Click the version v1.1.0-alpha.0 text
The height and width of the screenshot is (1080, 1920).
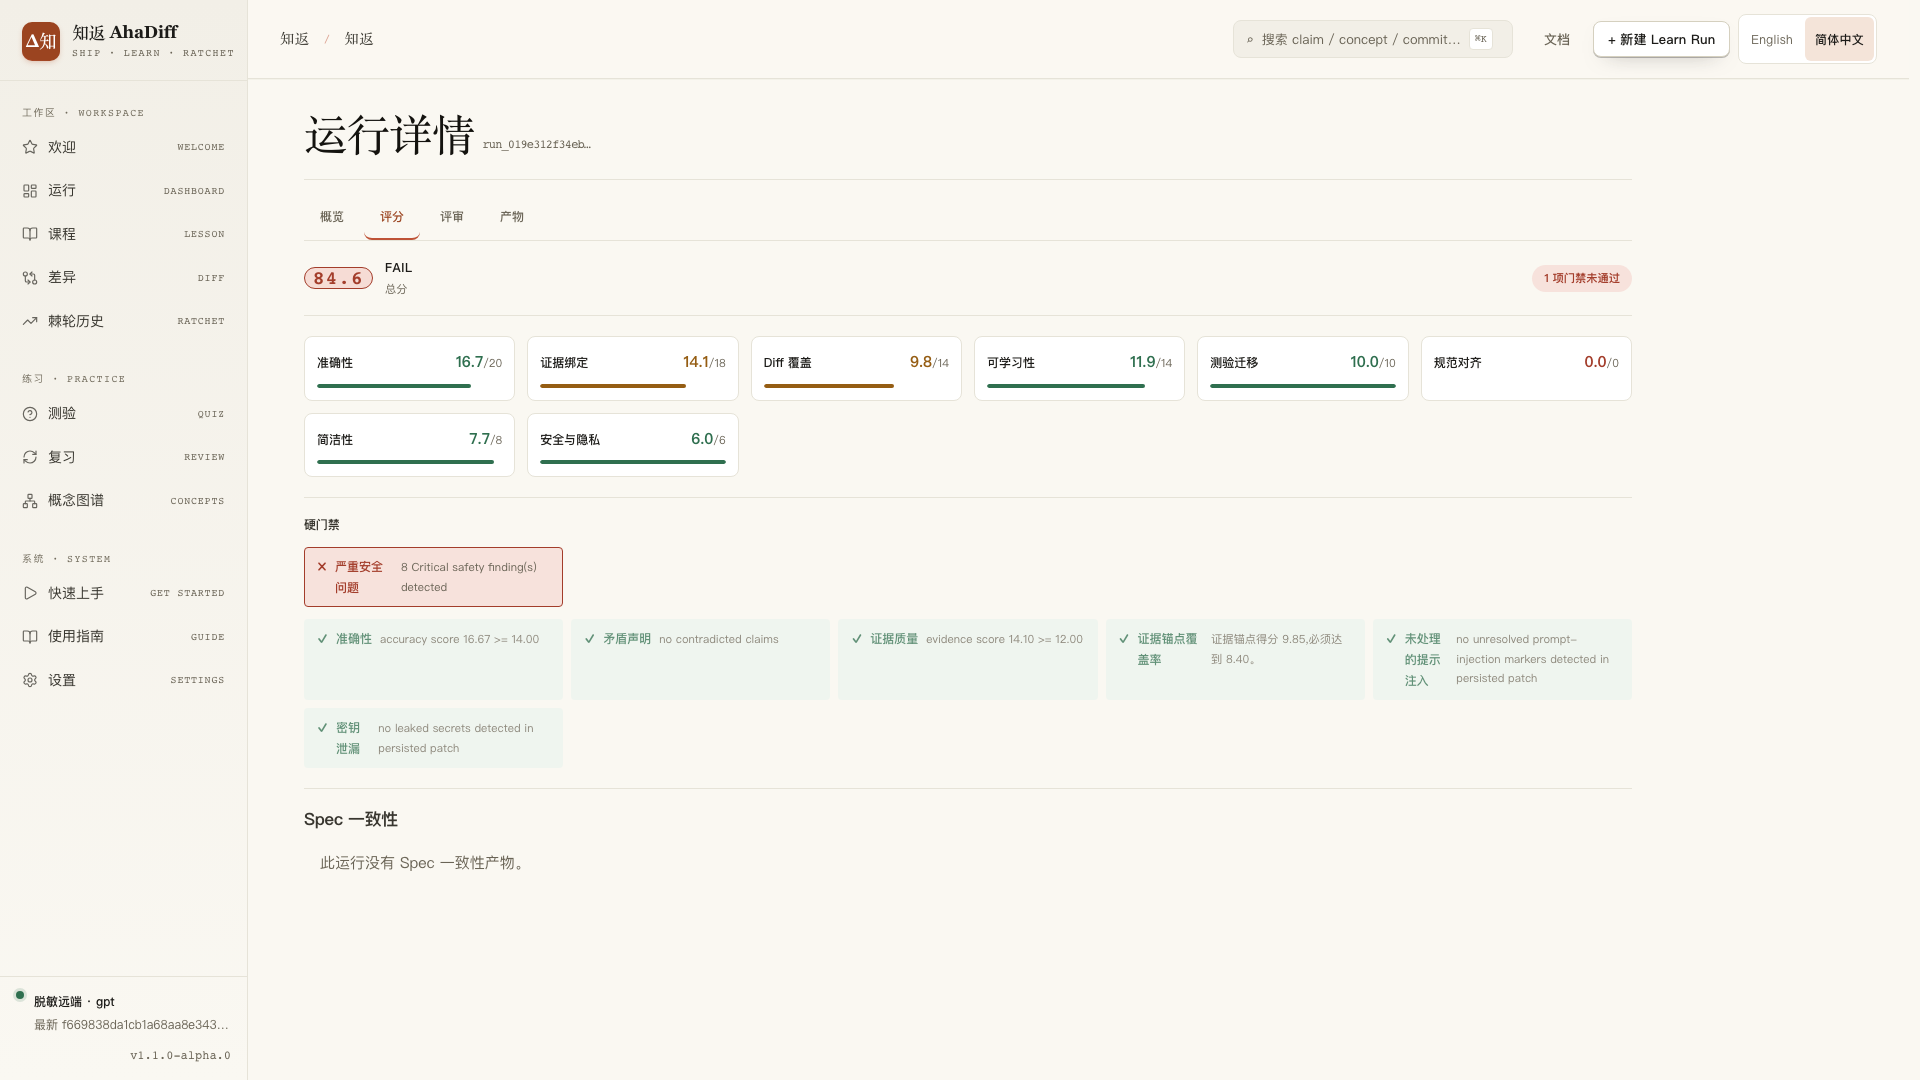coord(180,1056)
